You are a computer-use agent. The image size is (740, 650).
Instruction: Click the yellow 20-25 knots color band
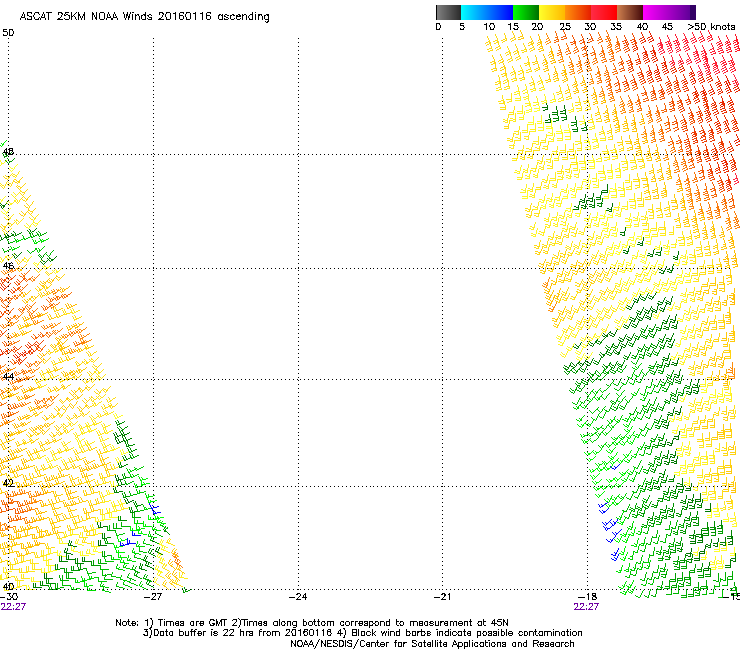click(552, 12)
